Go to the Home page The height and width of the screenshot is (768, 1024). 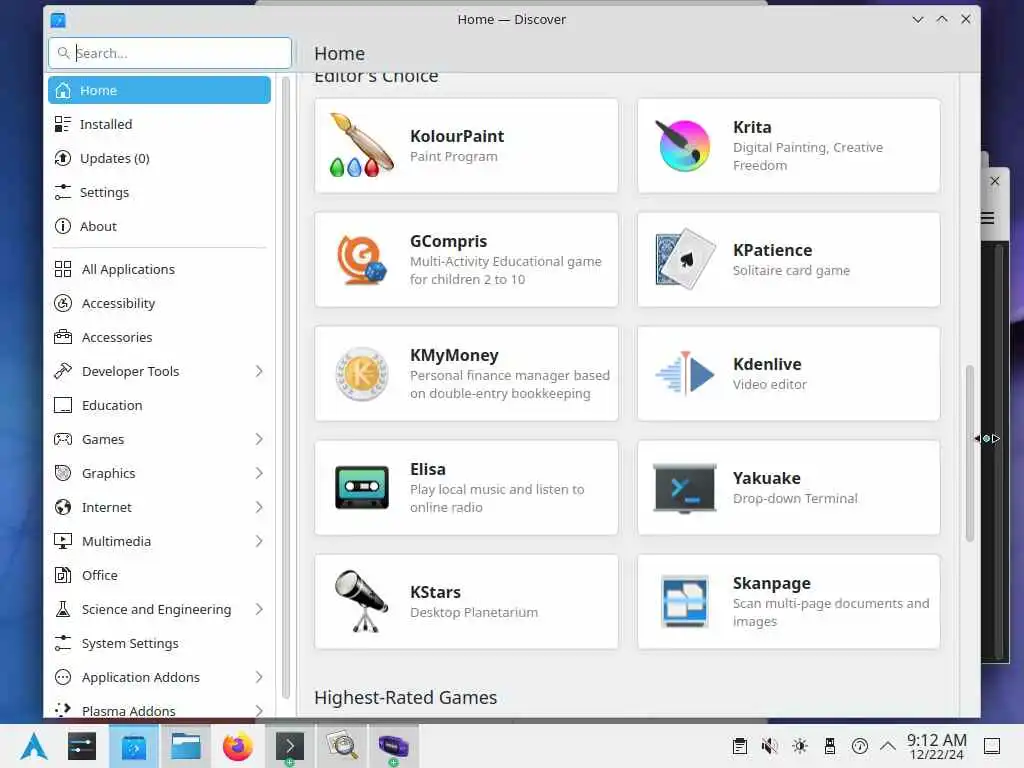pos(159,90)
